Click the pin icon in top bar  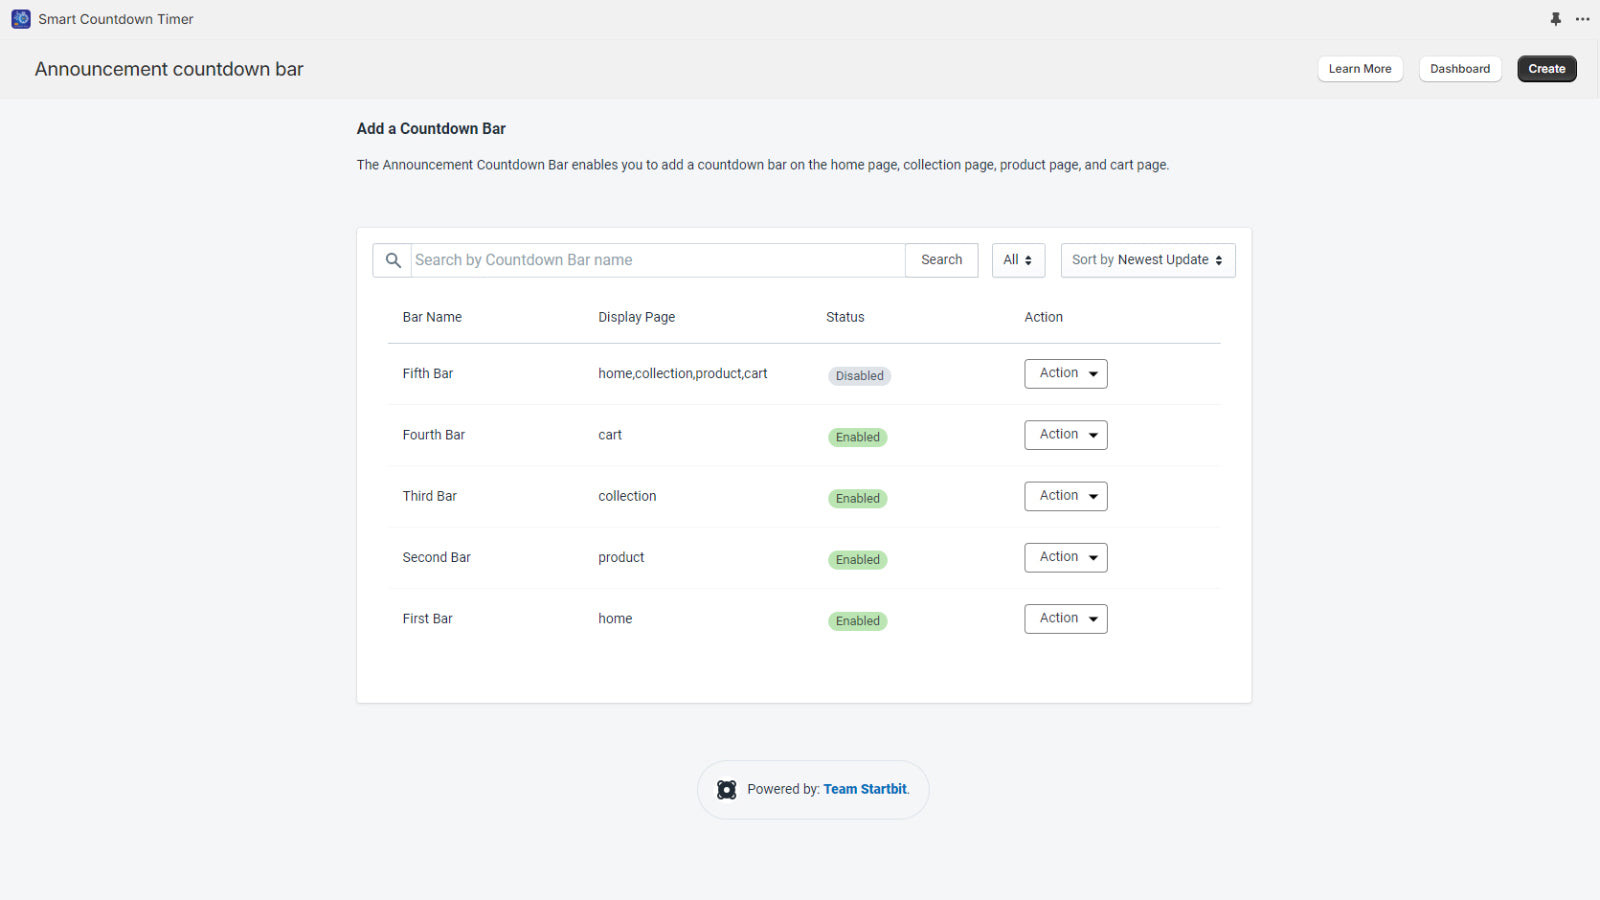pos(1555,19)
